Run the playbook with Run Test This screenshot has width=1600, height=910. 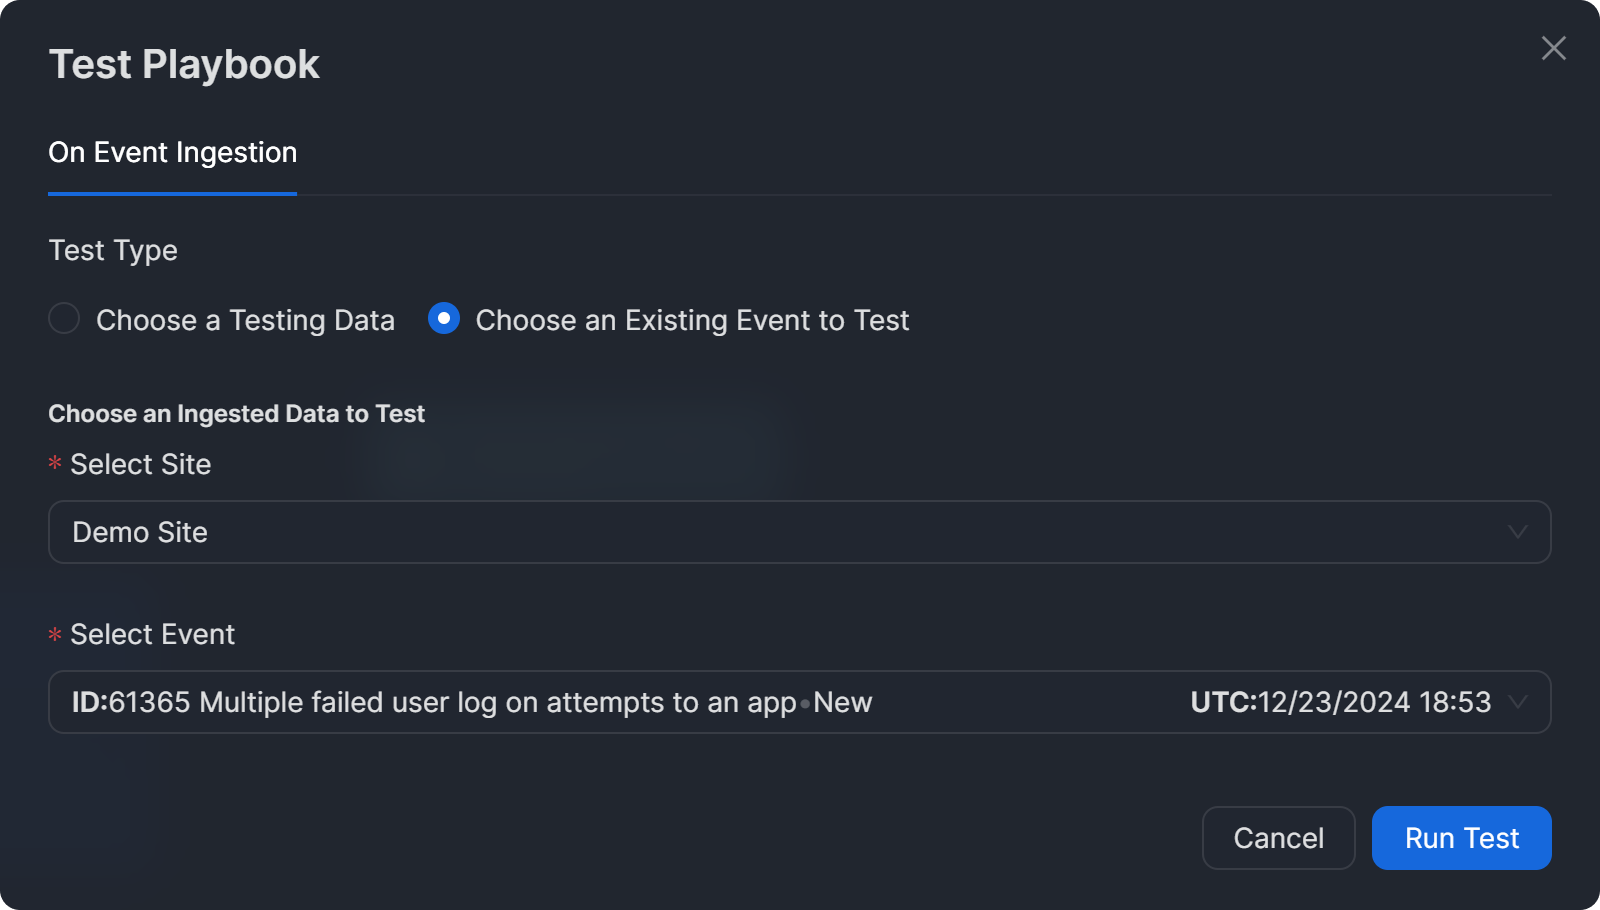pyautogui.click(x=1461, y=838)
